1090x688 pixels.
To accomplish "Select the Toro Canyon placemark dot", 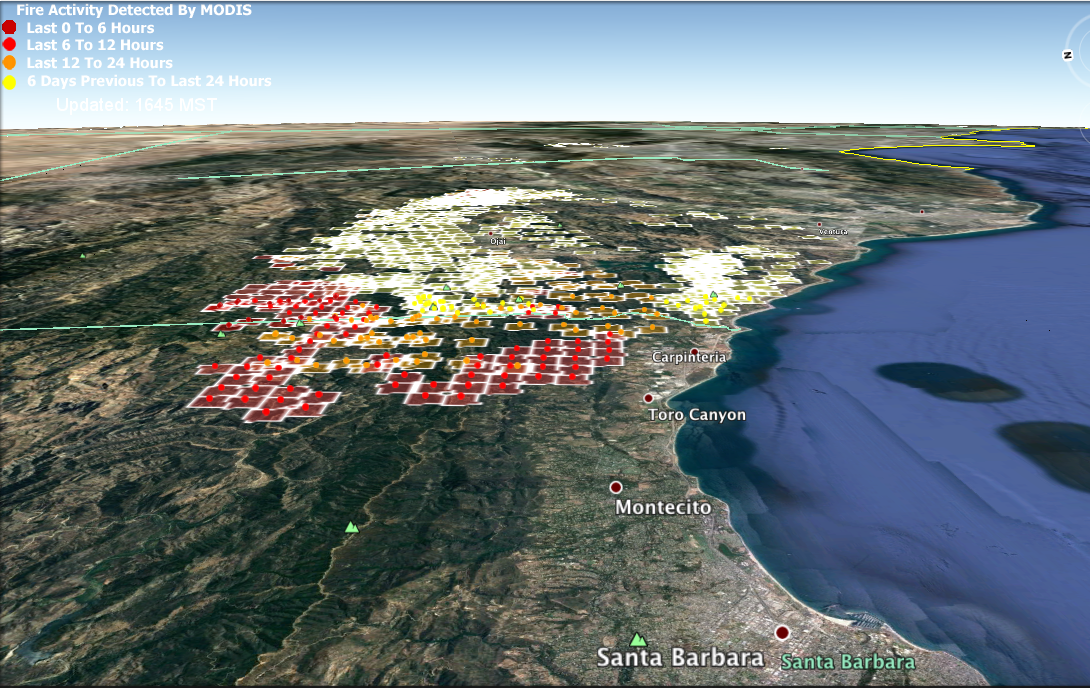I will pos(648,398).
